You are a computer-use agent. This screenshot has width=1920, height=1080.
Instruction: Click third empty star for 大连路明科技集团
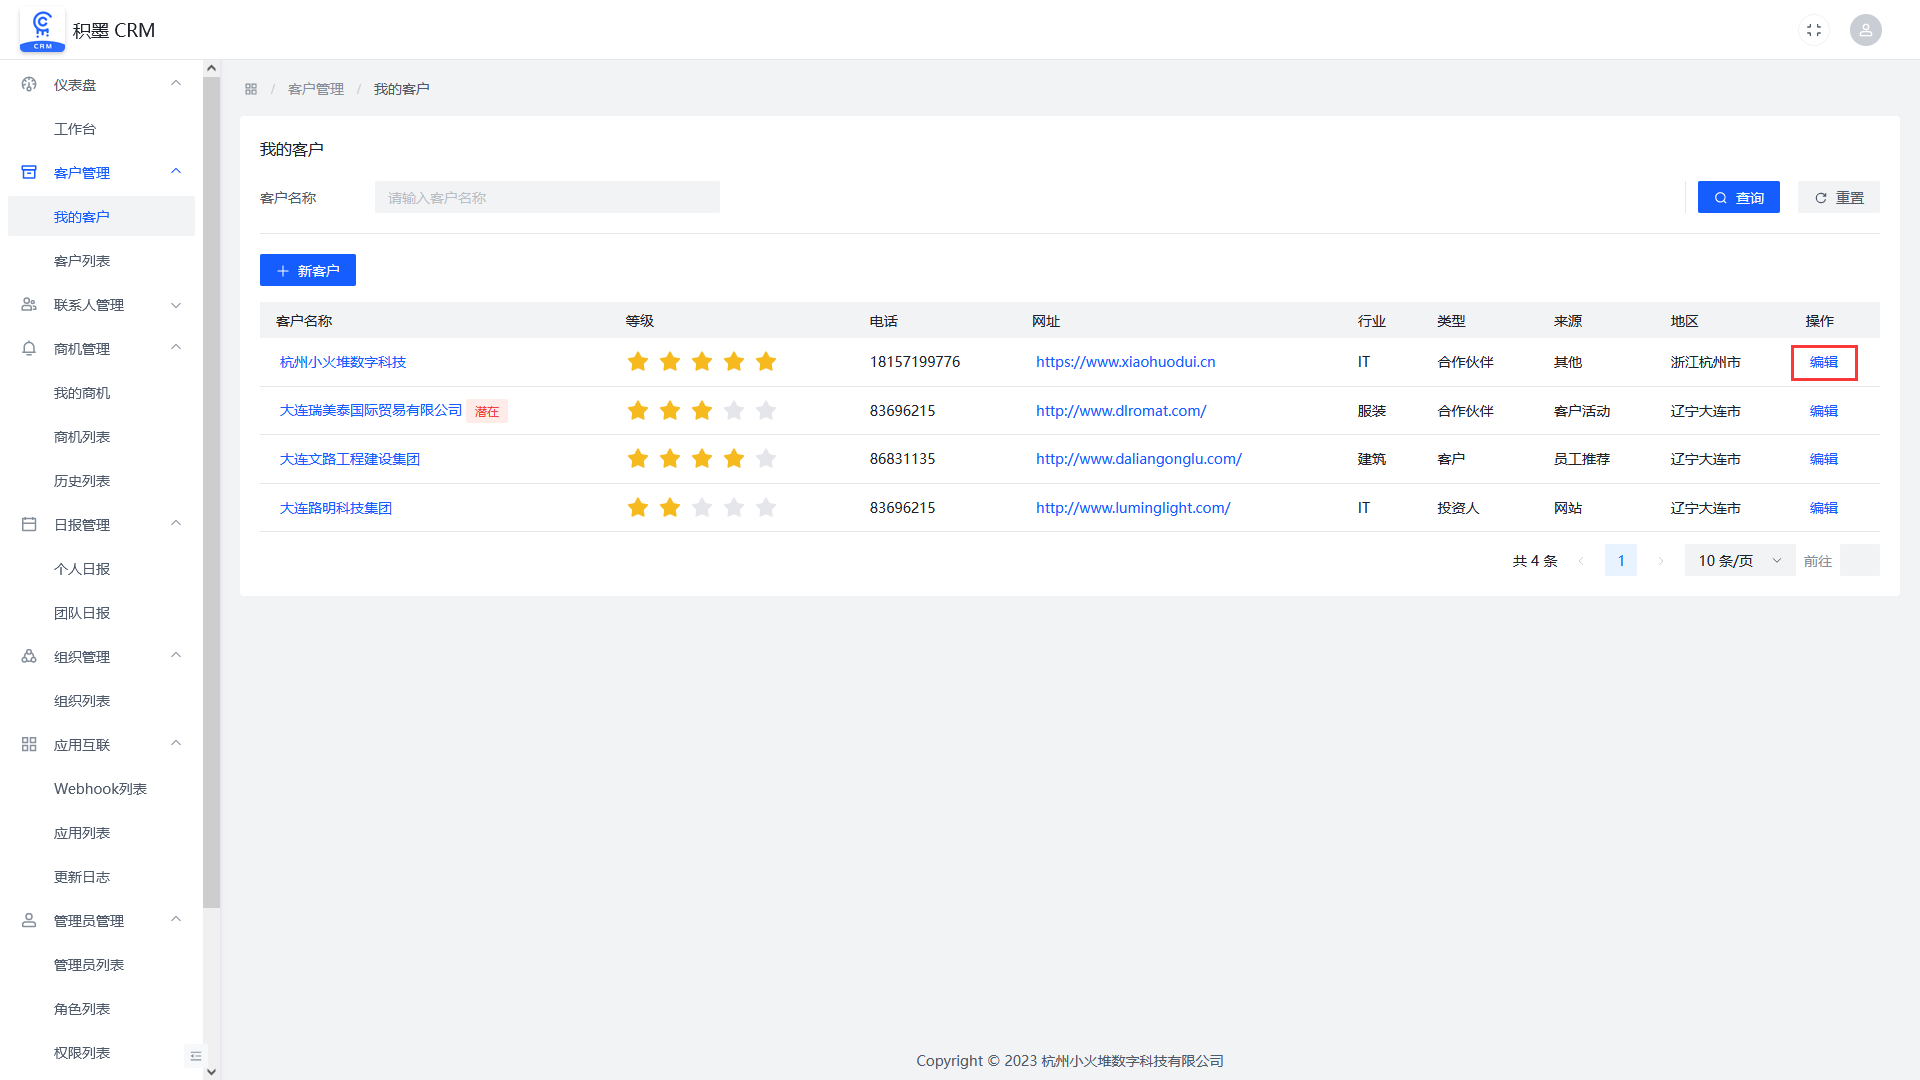702,508
